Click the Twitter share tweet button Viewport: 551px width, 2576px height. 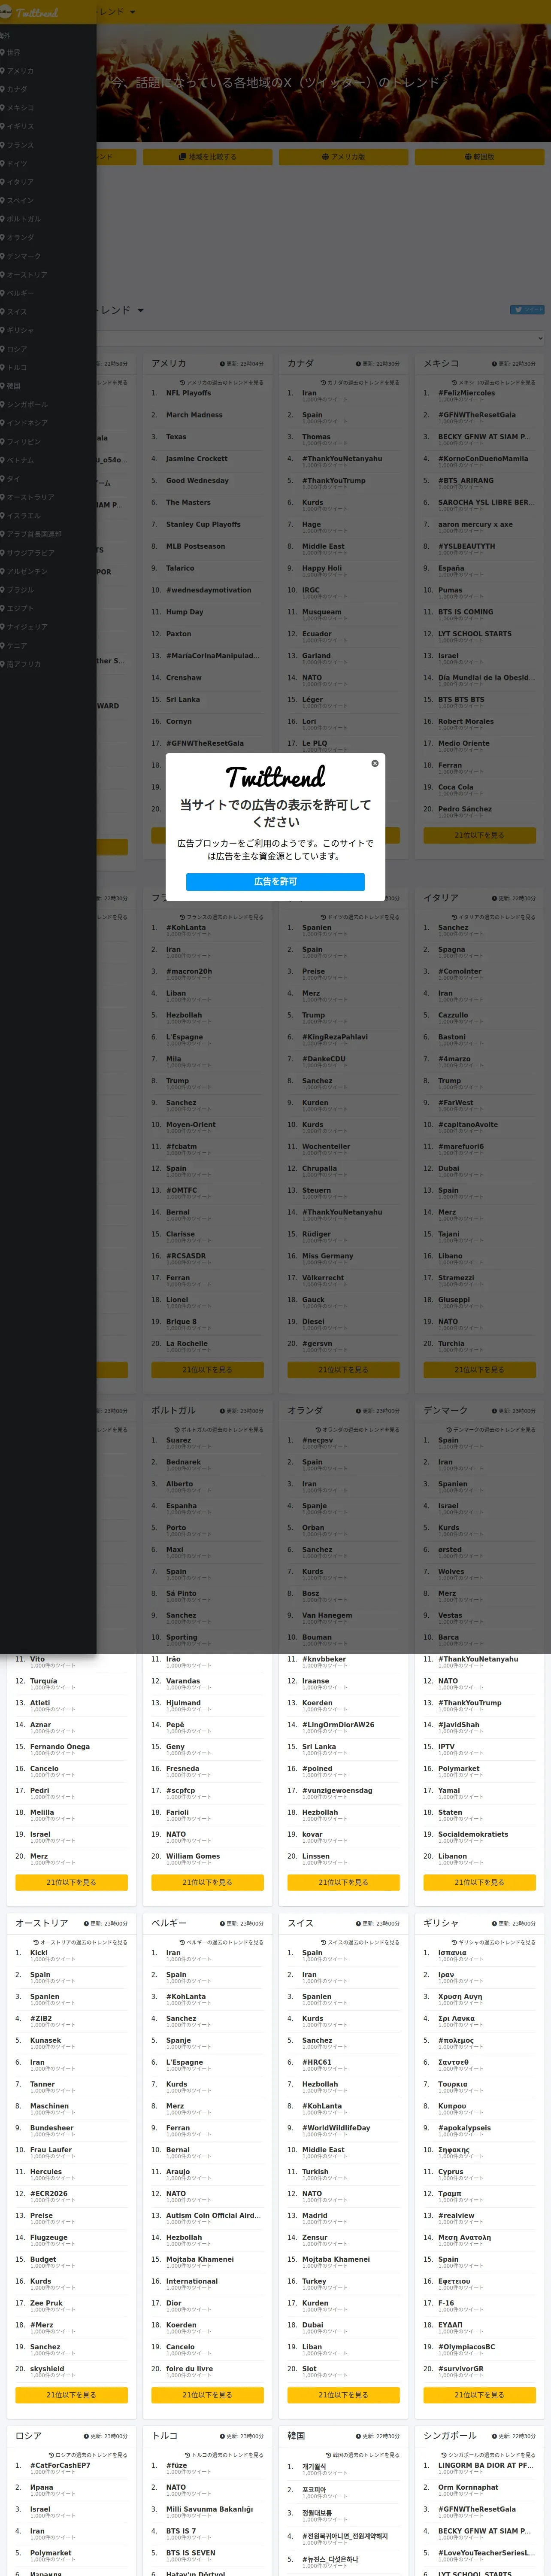pyautogui.click(x=527, y=310)
